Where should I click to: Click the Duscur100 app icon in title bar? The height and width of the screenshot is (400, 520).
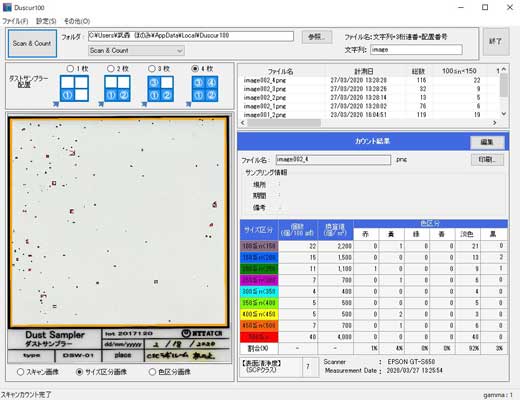[7, 7]
